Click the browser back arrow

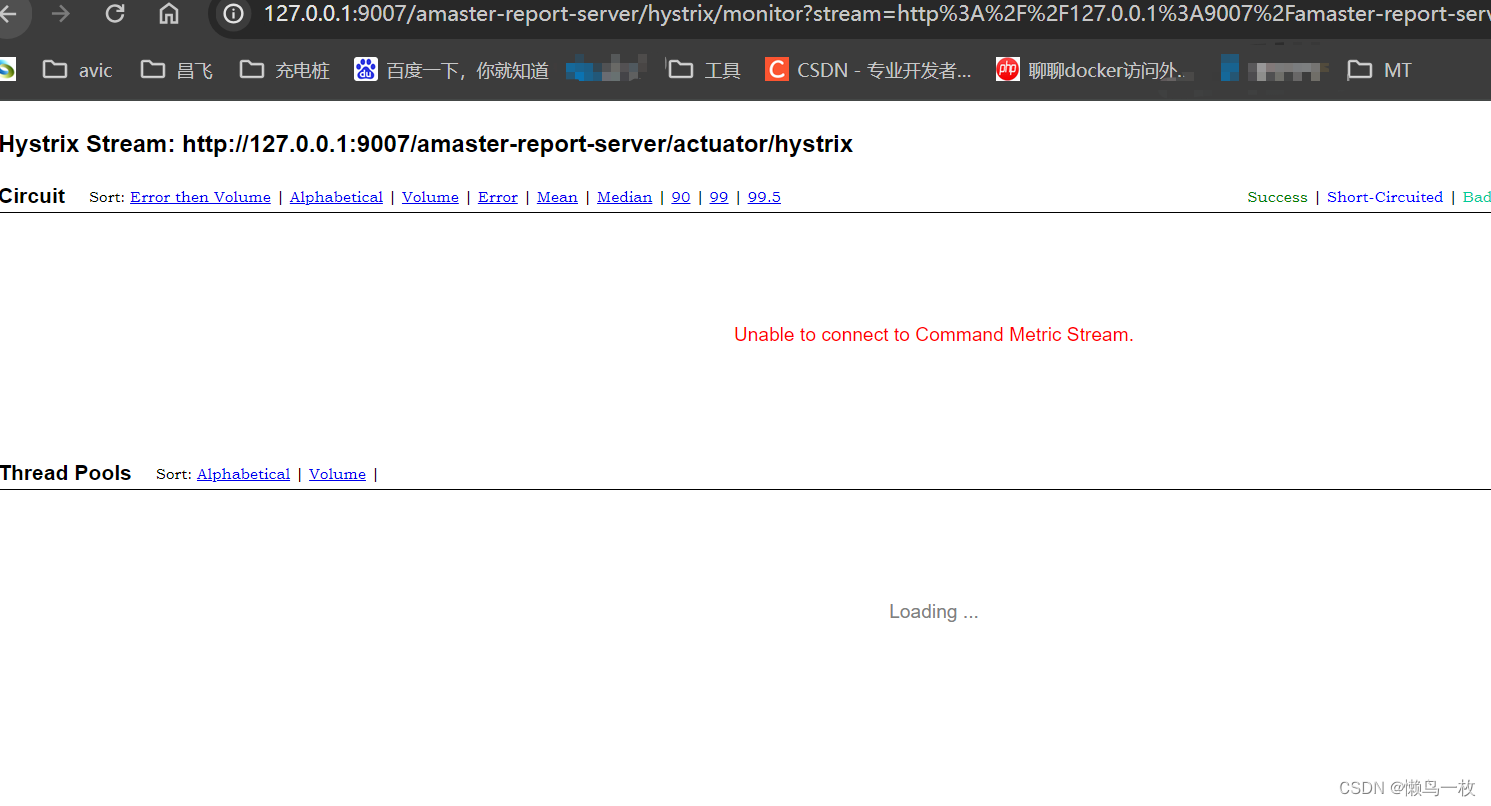[x=10, y=14]
